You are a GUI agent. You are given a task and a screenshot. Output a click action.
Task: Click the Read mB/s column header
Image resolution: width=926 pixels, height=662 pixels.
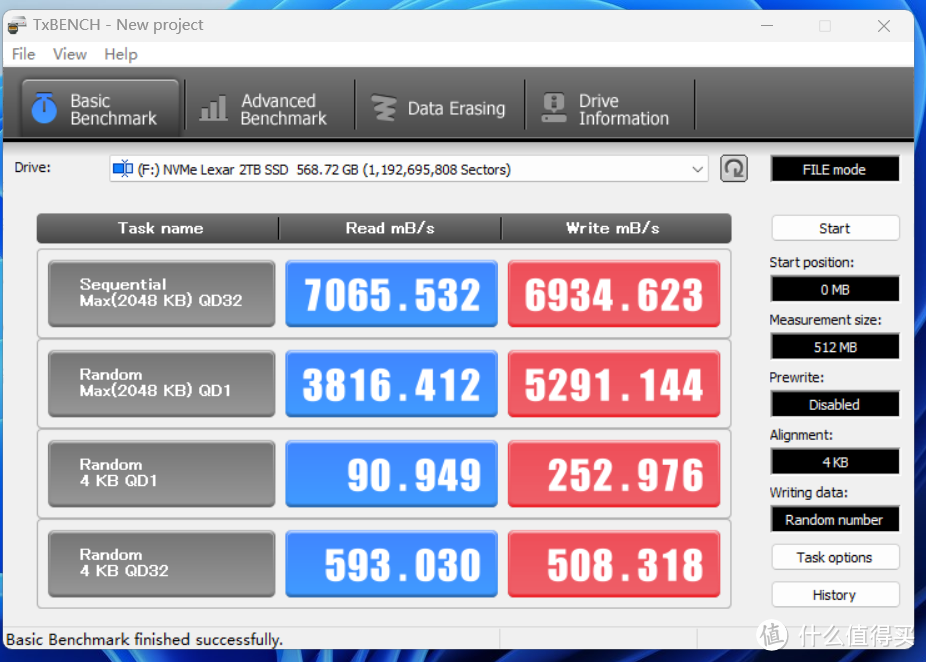[x=390, y=229]
